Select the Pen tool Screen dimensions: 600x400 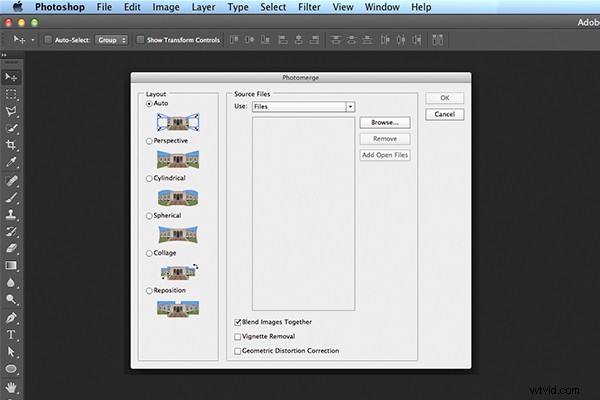pos(11,318)
